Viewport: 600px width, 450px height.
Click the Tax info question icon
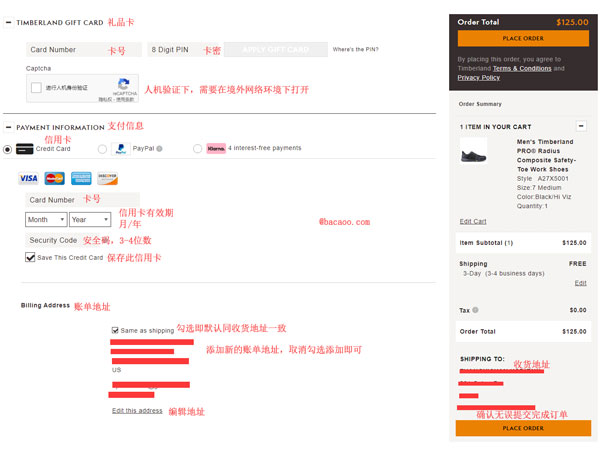pos(475,310)
